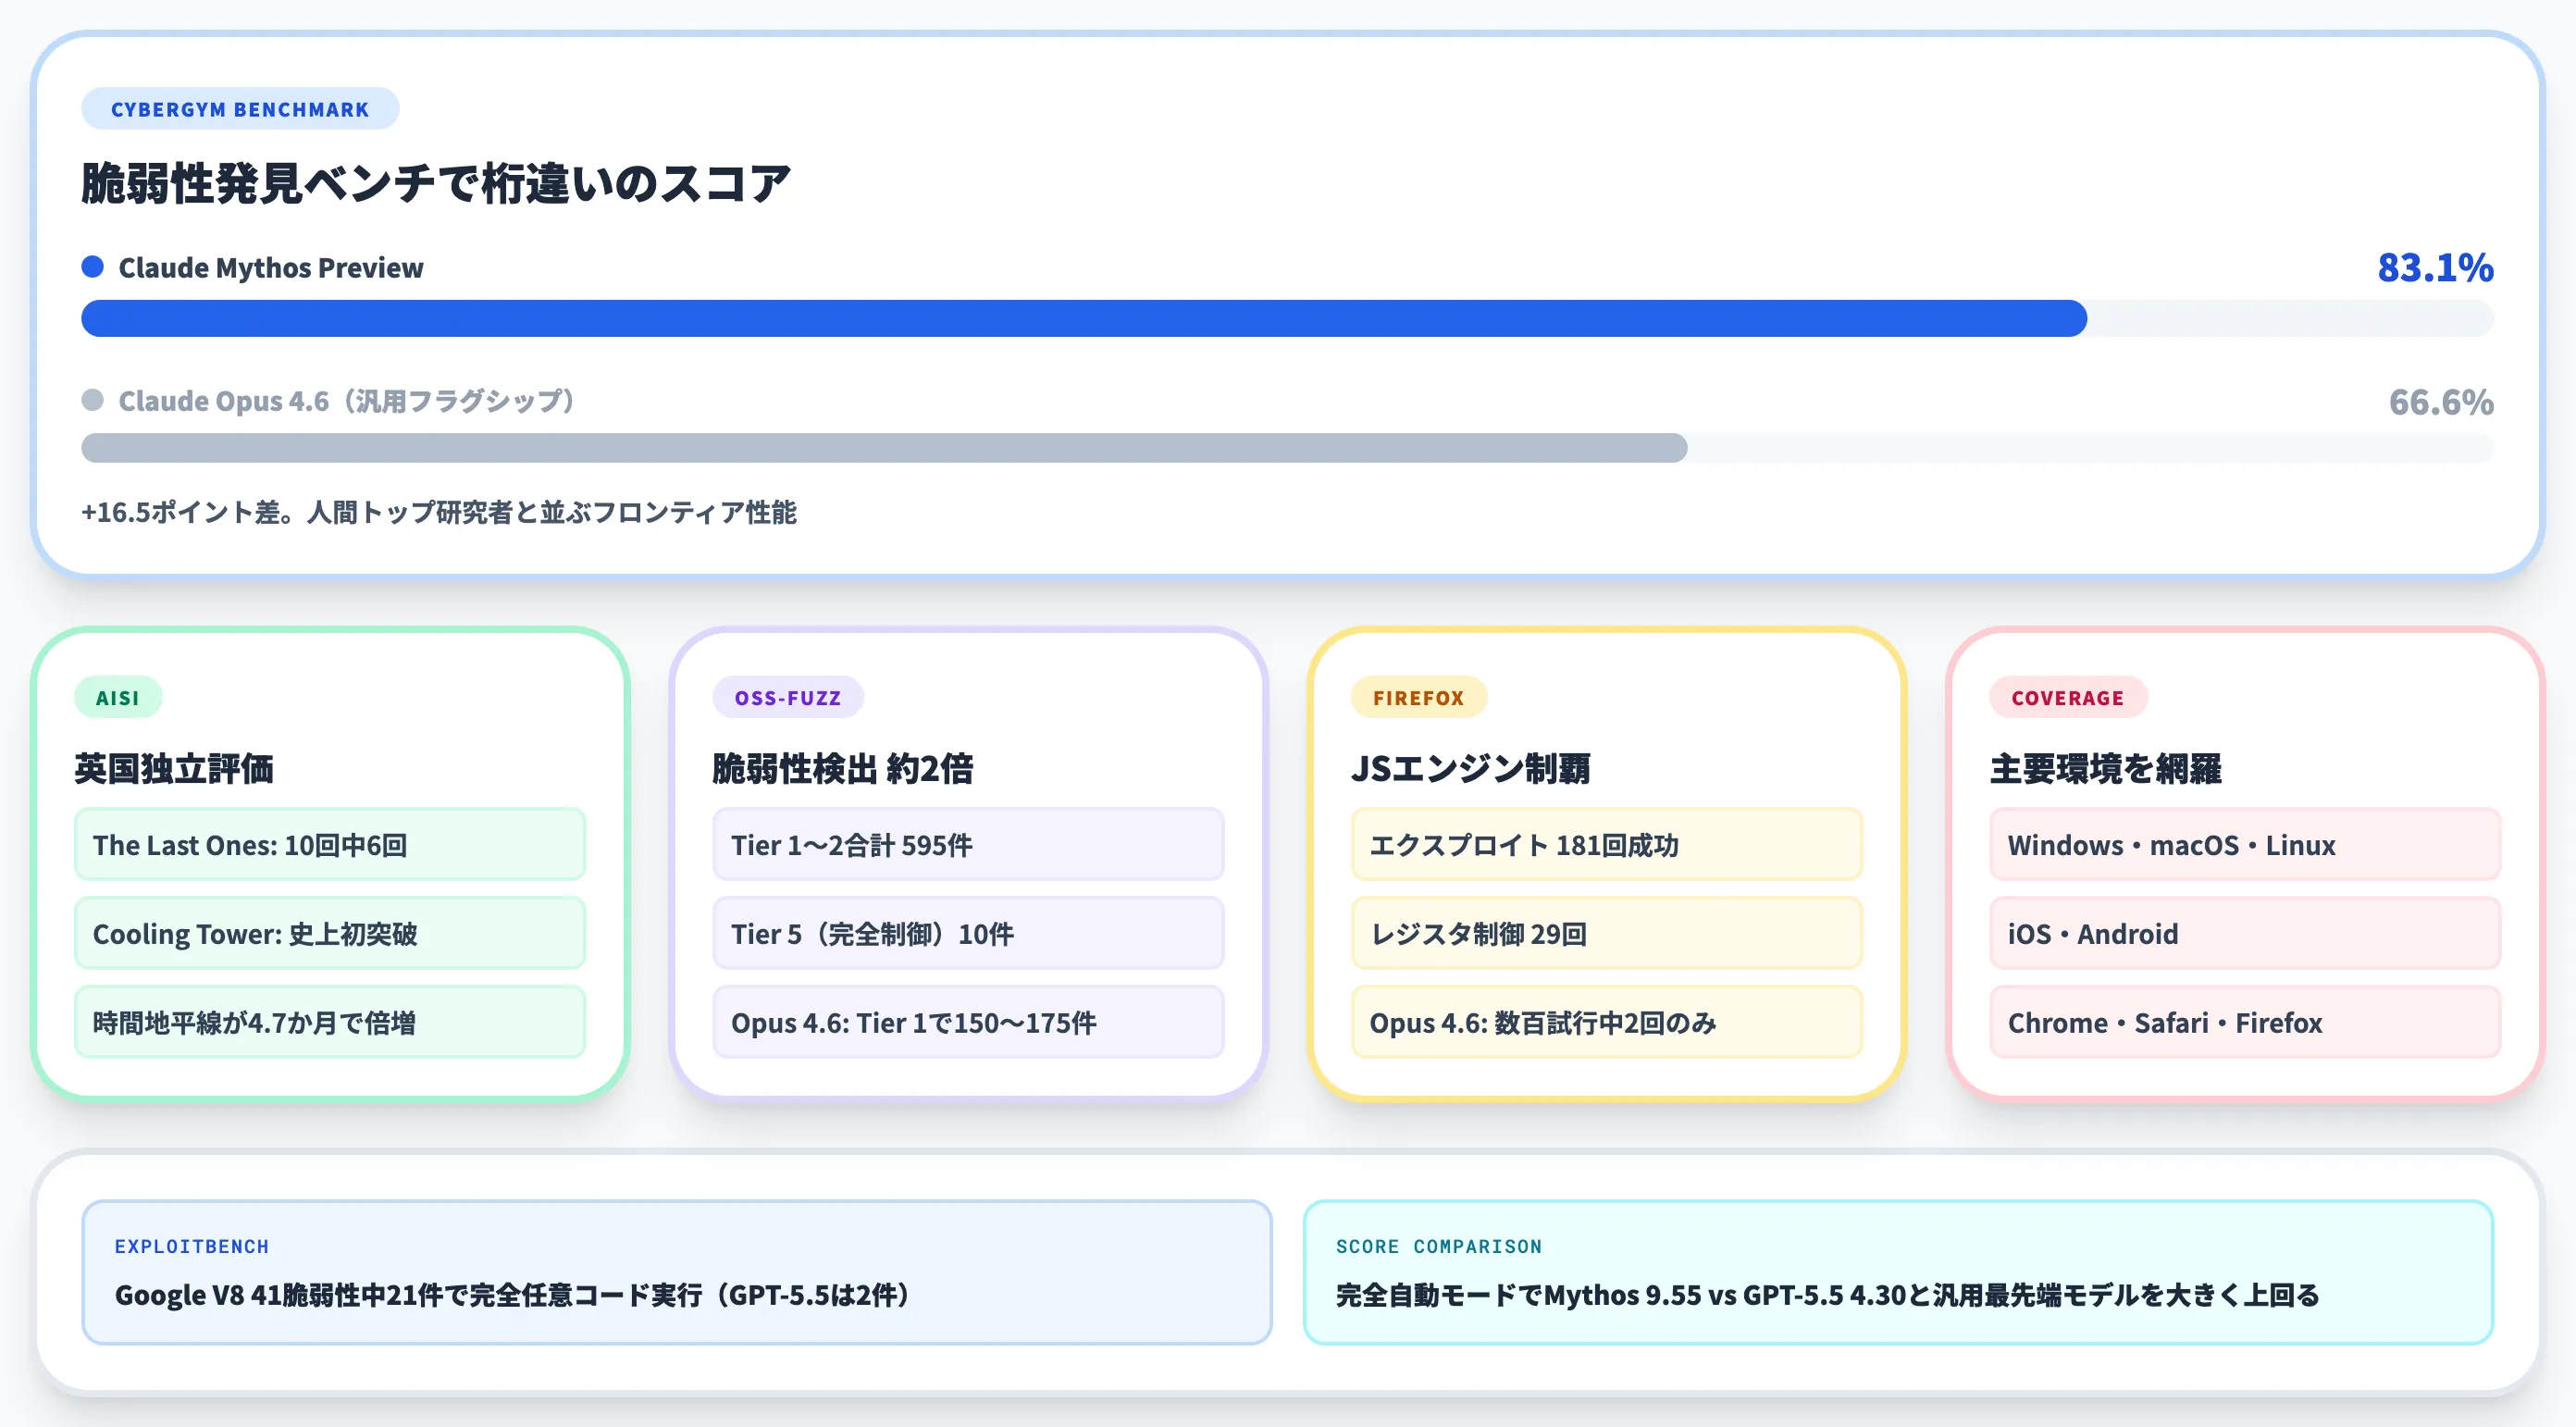Click the FIREFOX badge
This screenshot has height=1427, width=2576.
1419,698
